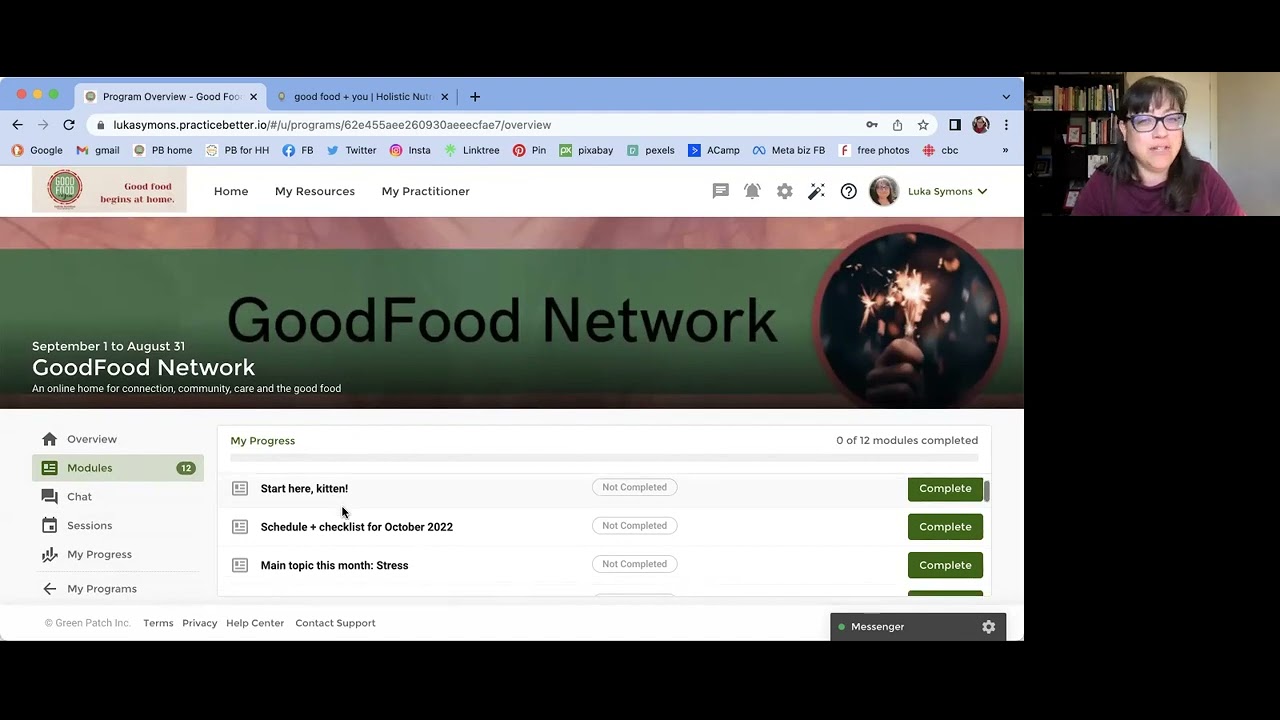Viewport: 1280px width, 720px height.
Task: Show more bookmarks with the chevron
Action: click(x=1005, y=150)
